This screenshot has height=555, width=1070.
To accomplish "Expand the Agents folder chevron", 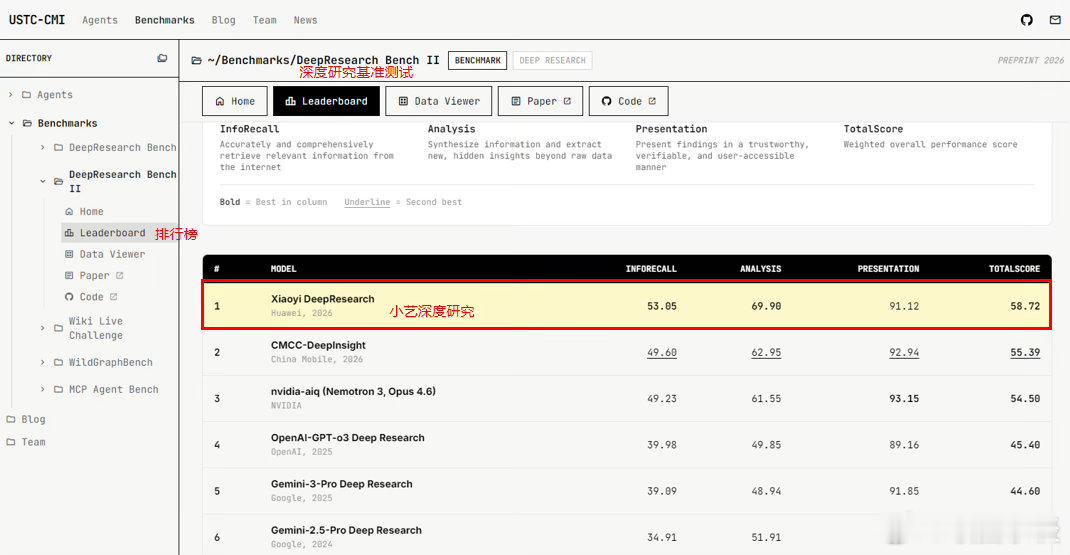I will pos(10,95).
